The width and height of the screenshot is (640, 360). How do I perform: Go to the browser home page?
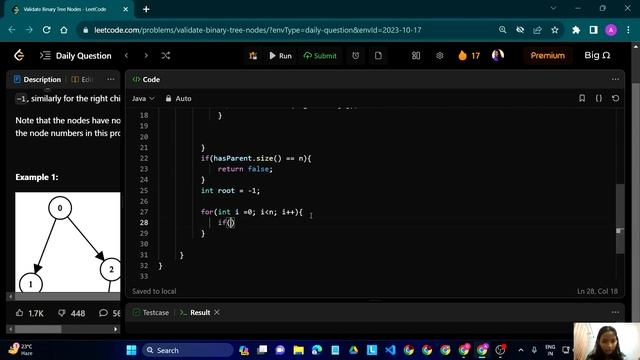64,30
